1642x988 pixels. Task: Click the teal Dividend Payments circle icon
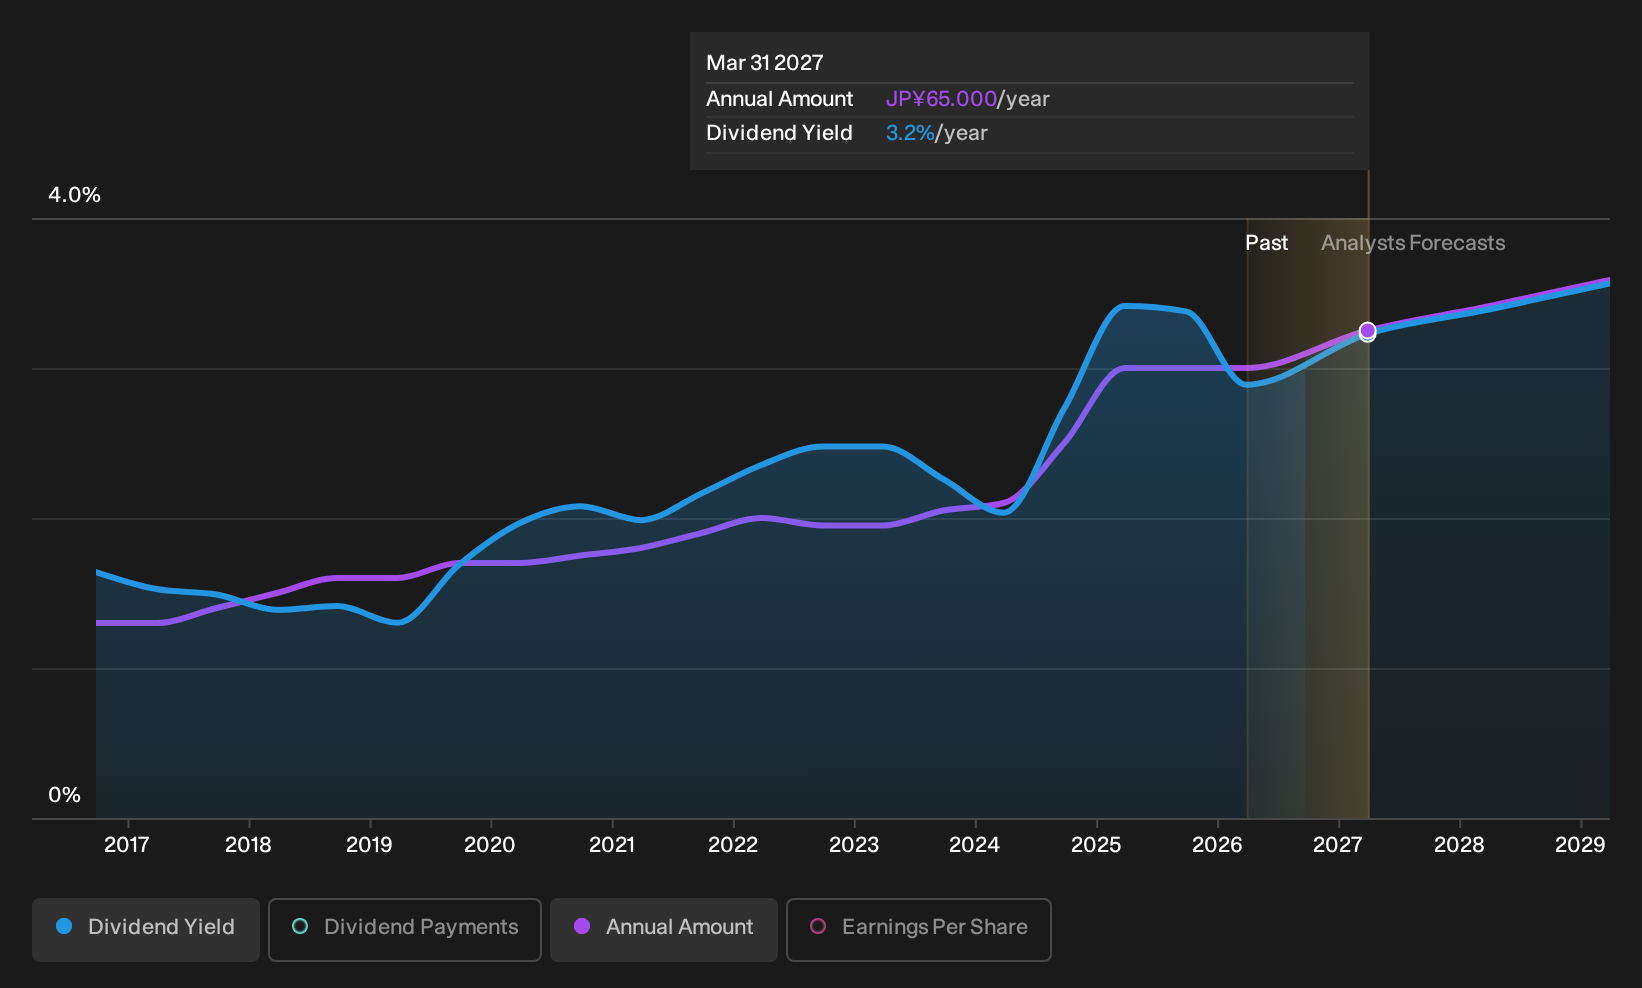tap(300, 926)
